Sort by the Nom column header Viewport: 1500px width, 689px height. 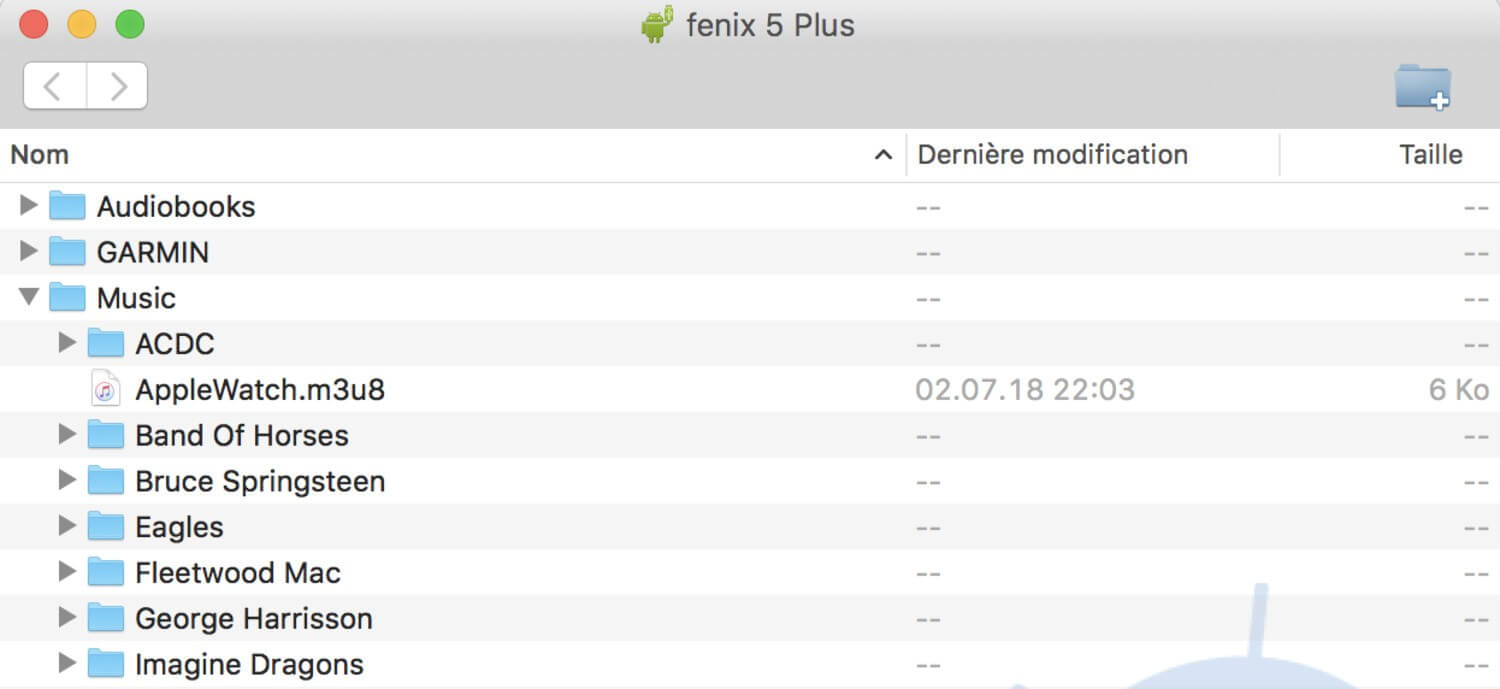(452, 155)
